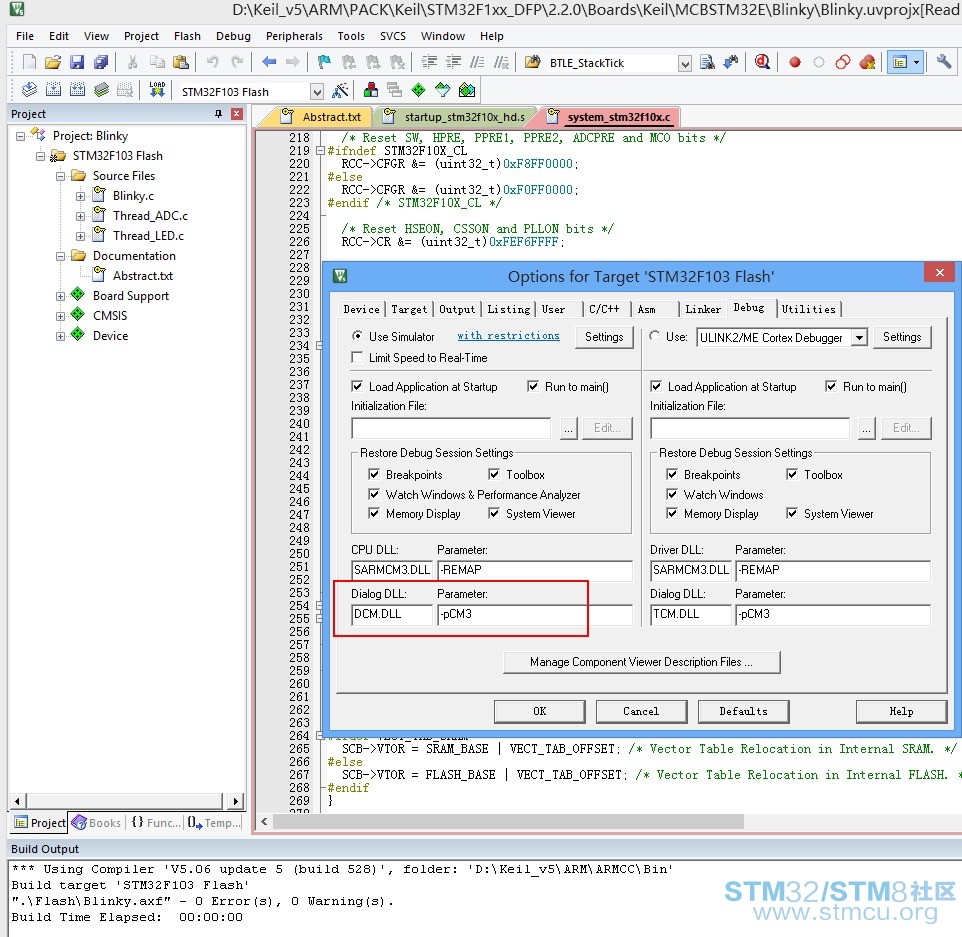This screenshot has width=962, height=937.
Task: Click OK in Options dialog
Action: (539, 711)
